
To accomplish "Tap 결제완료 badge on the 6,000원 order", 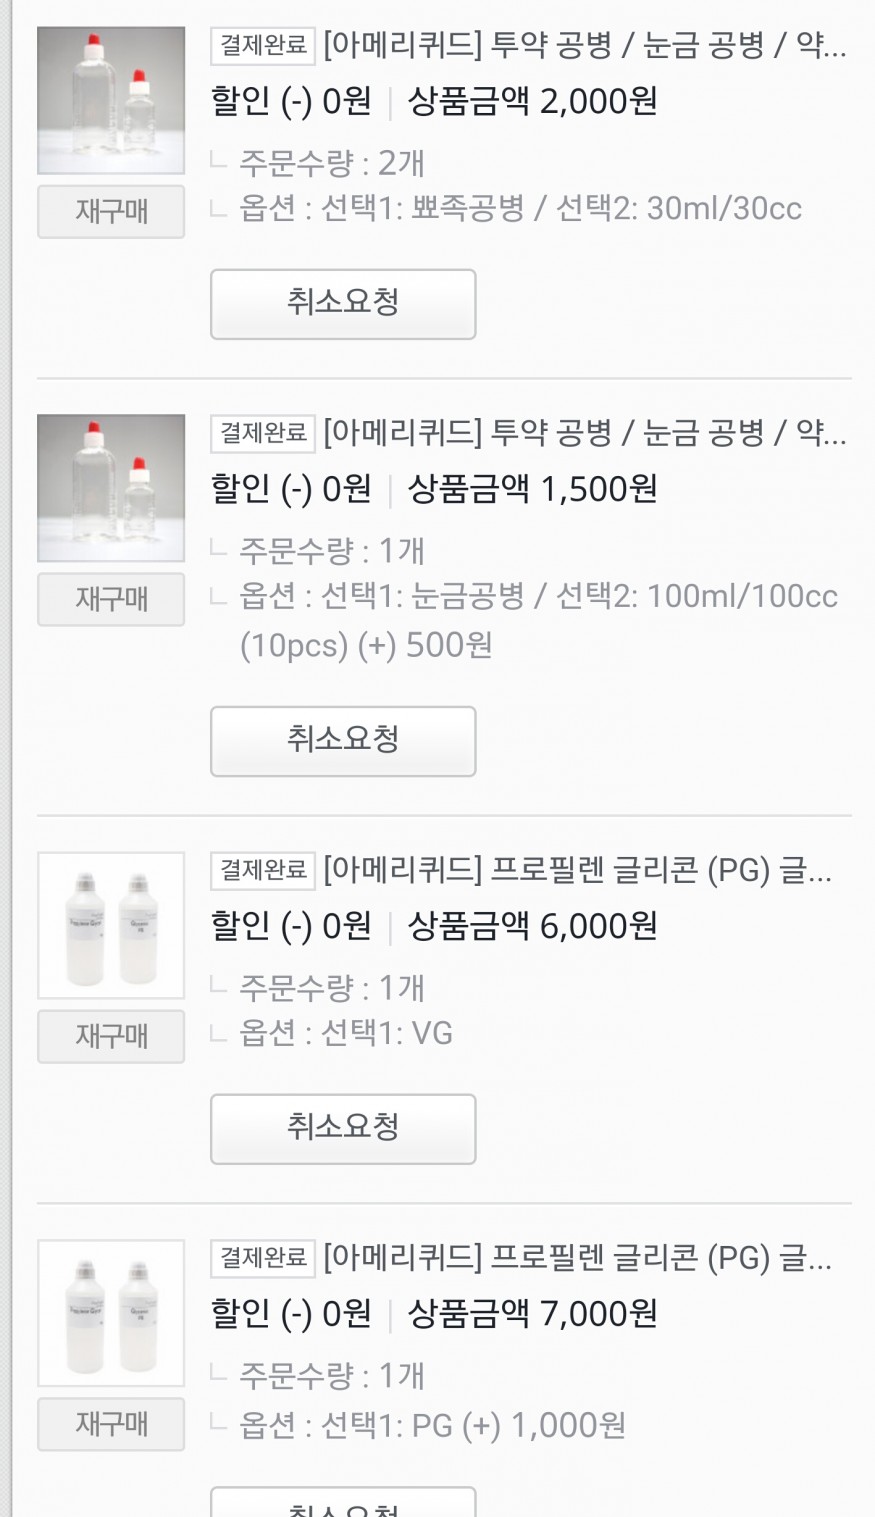I will coord(263,871).
